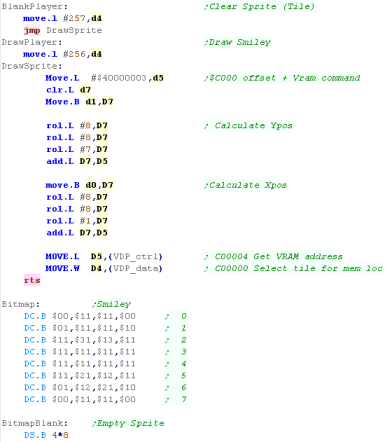Click the VDP_ctrl operand
This screenshot has height=442, width=385.
coord(135,257)
